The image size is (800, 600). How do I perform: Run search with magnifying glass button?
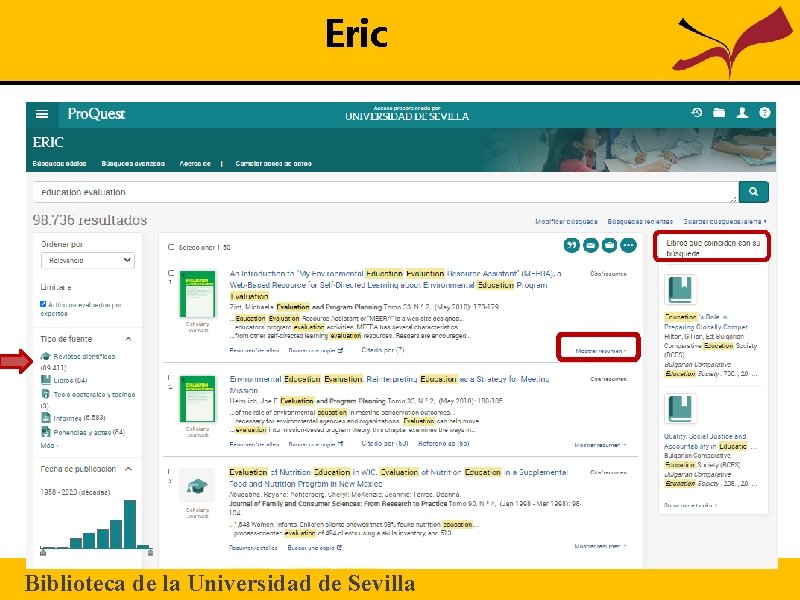coord(753,192)
